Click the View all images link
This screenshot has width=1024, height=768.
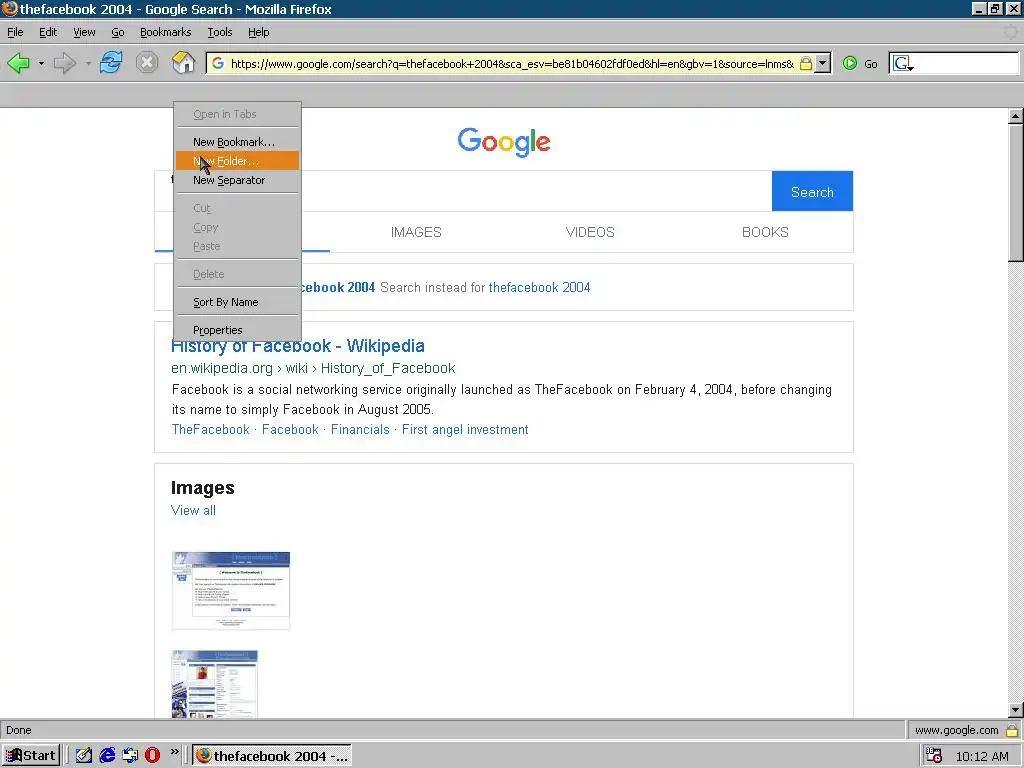pos(193,510)
